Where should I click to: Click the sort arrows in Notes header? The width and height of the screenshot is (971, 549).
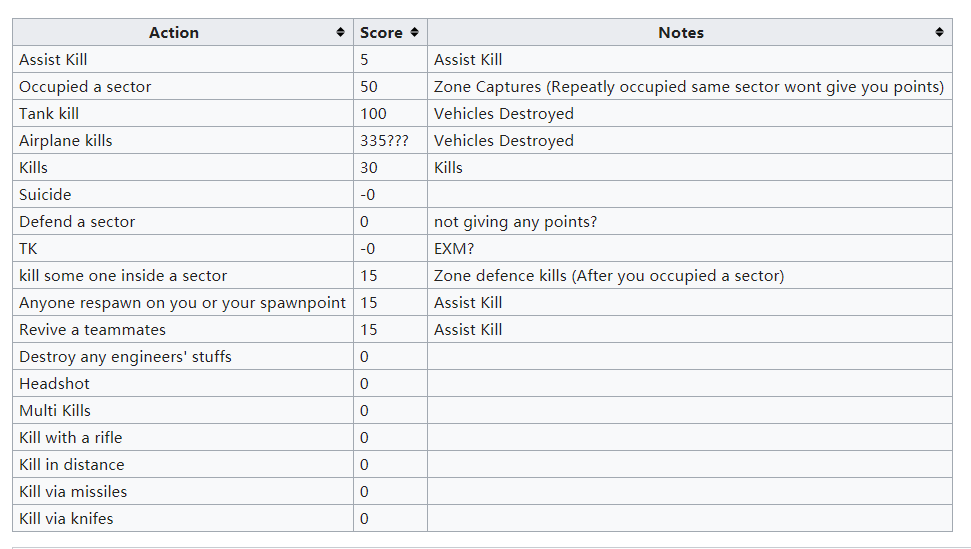tap(939, 33)
